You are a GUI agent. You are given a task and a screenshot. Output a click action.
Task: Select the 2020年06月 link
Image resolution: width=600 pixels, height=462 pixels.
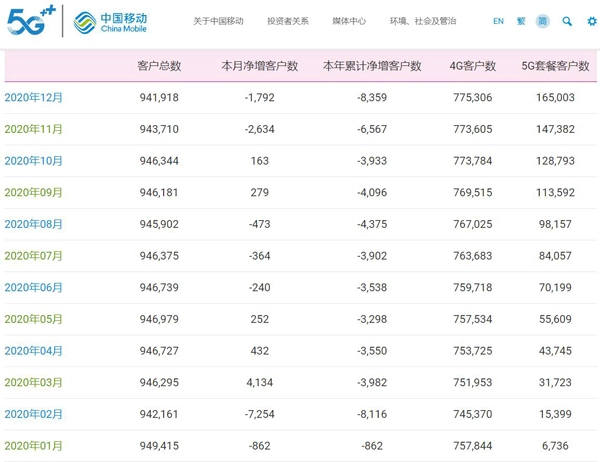click(34, 287)
